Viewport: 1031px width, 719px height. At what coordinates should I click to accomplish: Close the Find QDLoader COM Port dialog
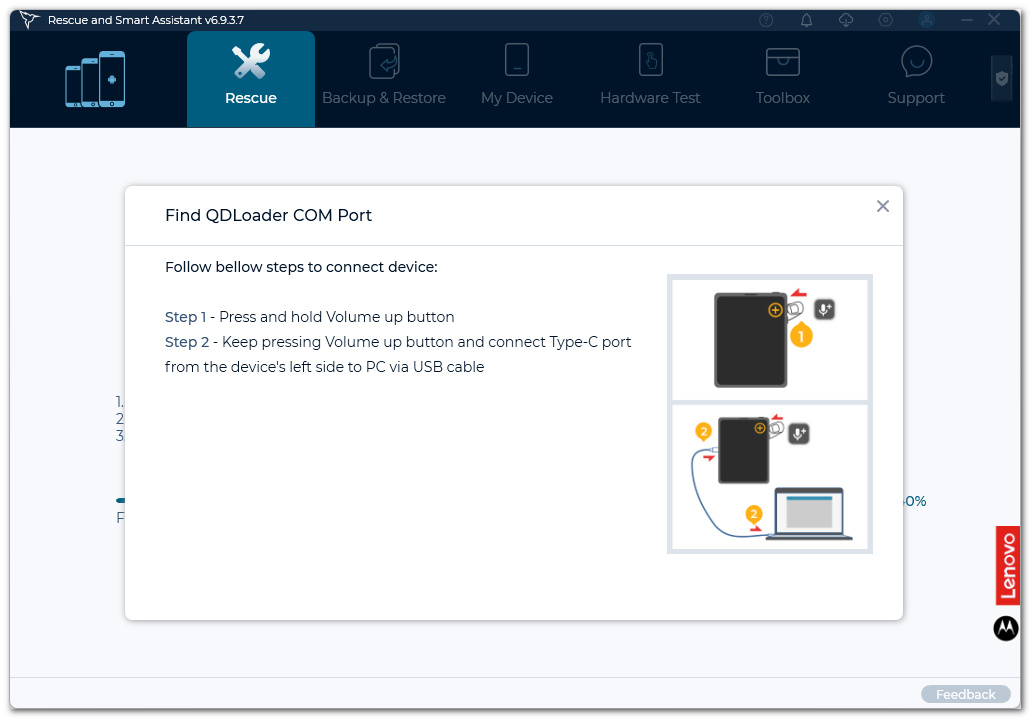click(x=883, y=207)
